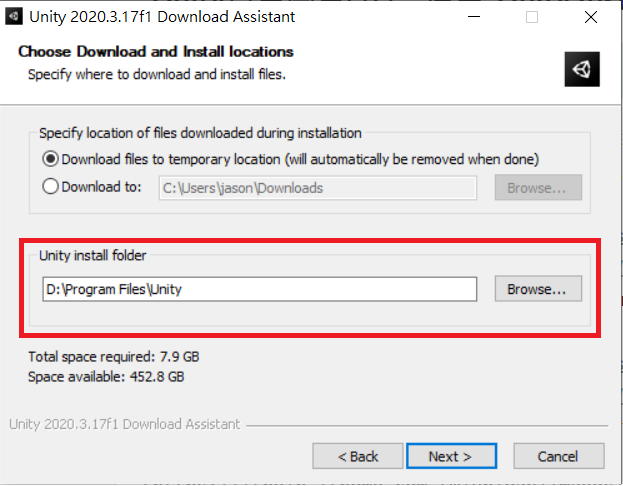Click the Specify where to download subtitle text
Viewport: 623px width, 486px height.
157,74
